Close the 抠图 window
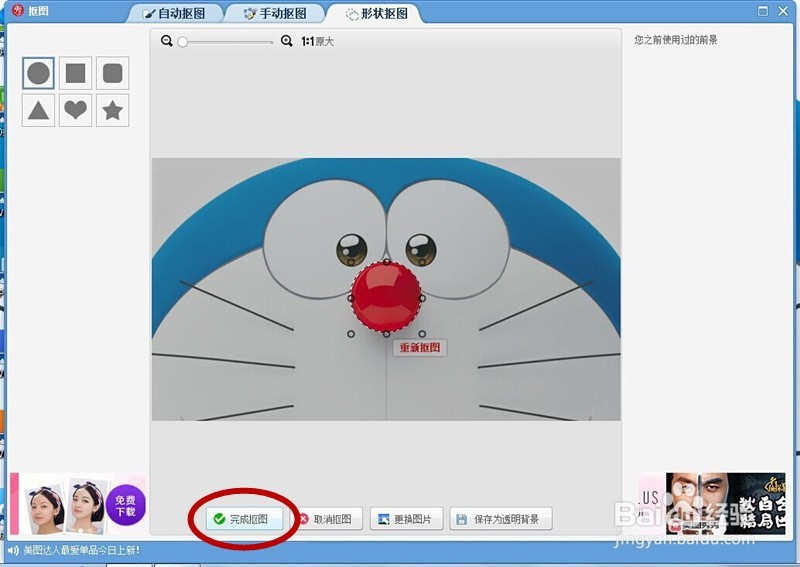This screenshot has height=567, width=800. 783,11
